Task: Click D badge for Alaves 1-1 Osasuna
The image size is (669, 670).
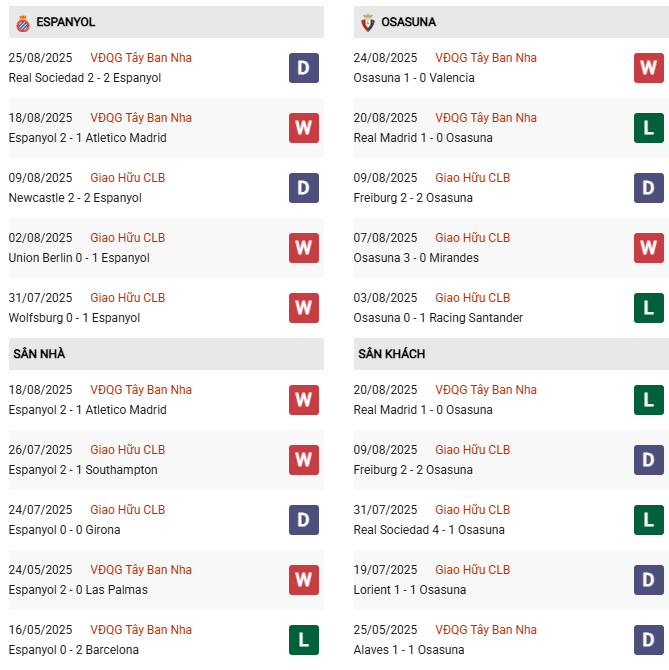Action: (649, 640)
